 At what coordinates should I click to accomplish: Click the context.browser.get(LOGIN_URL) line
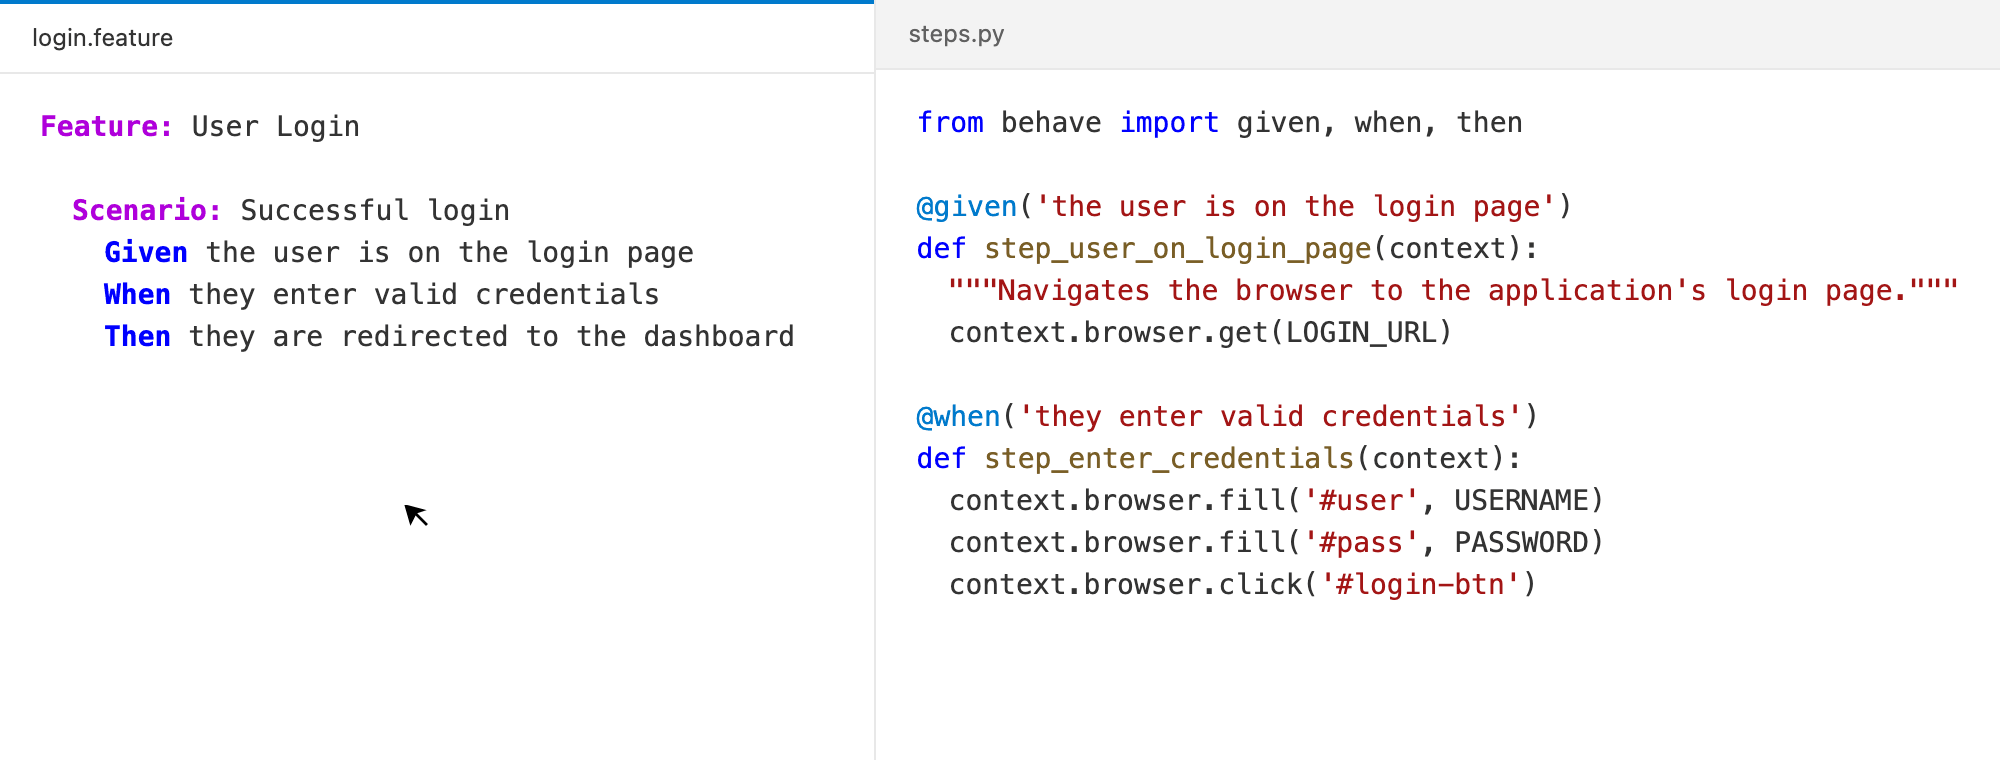[x=1200, y=332]
